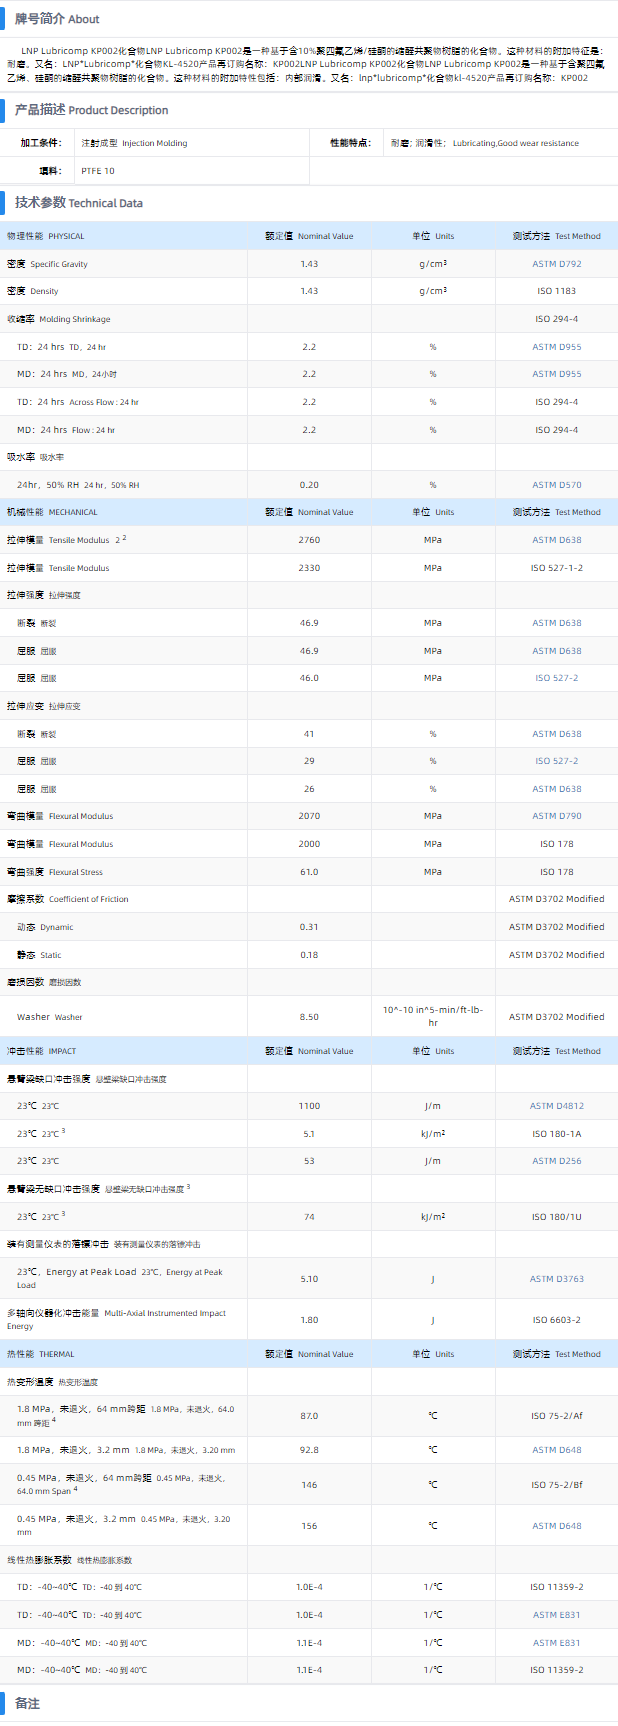Screen dimensions: 618x1726
Task: Click the 技术参数 Technical Data section heading
Action: click(x=78, y=203)
